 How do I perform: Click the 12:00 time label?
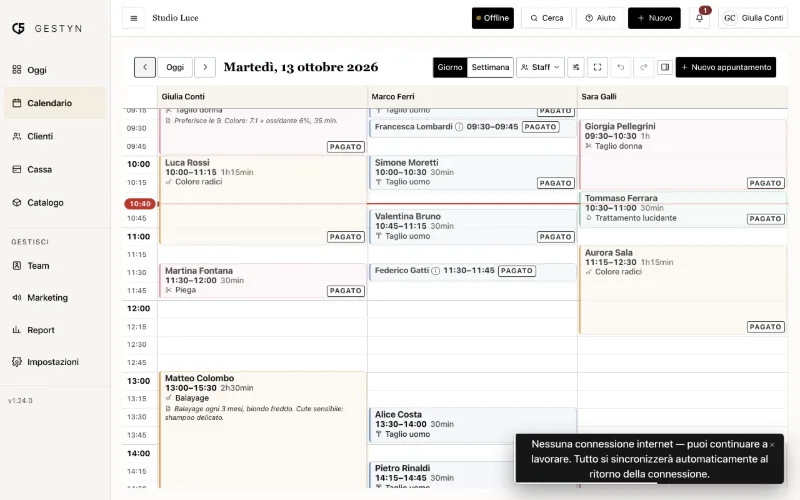138,309
